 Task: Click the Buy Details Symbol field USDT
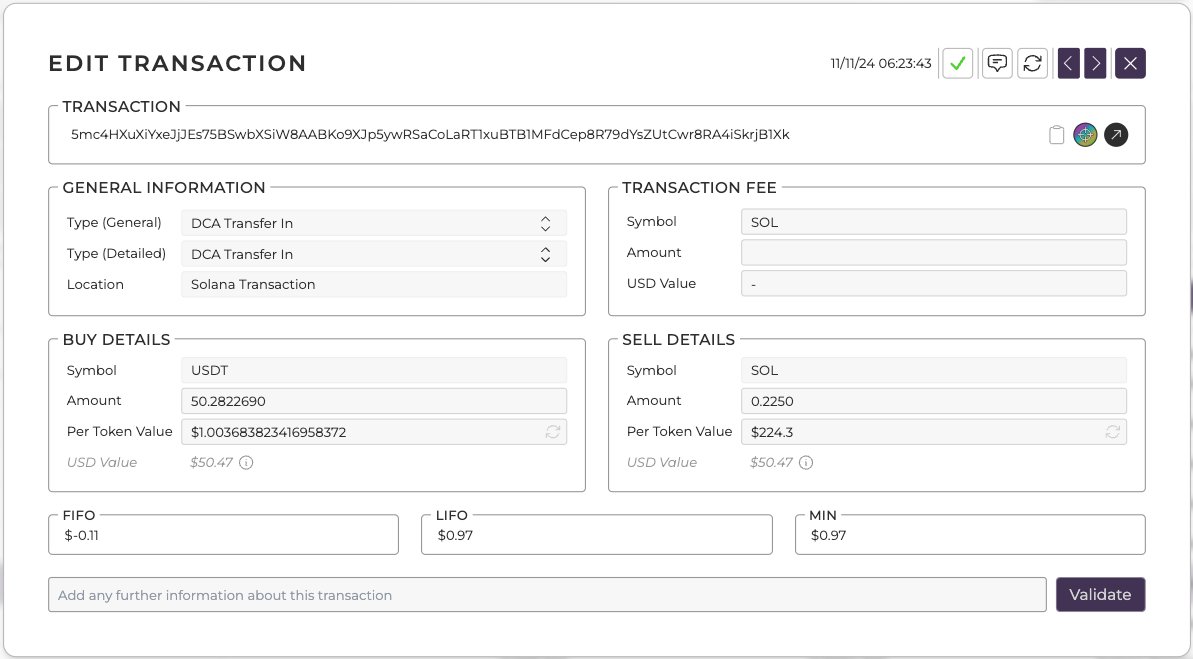click(374, 370)
